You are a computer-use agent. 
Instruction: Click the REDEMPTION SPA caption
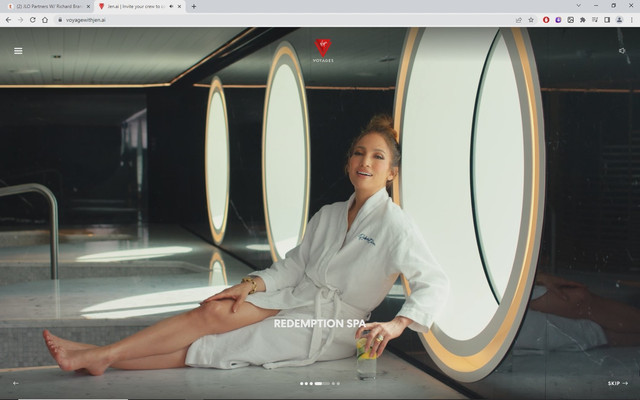(319, 324)
